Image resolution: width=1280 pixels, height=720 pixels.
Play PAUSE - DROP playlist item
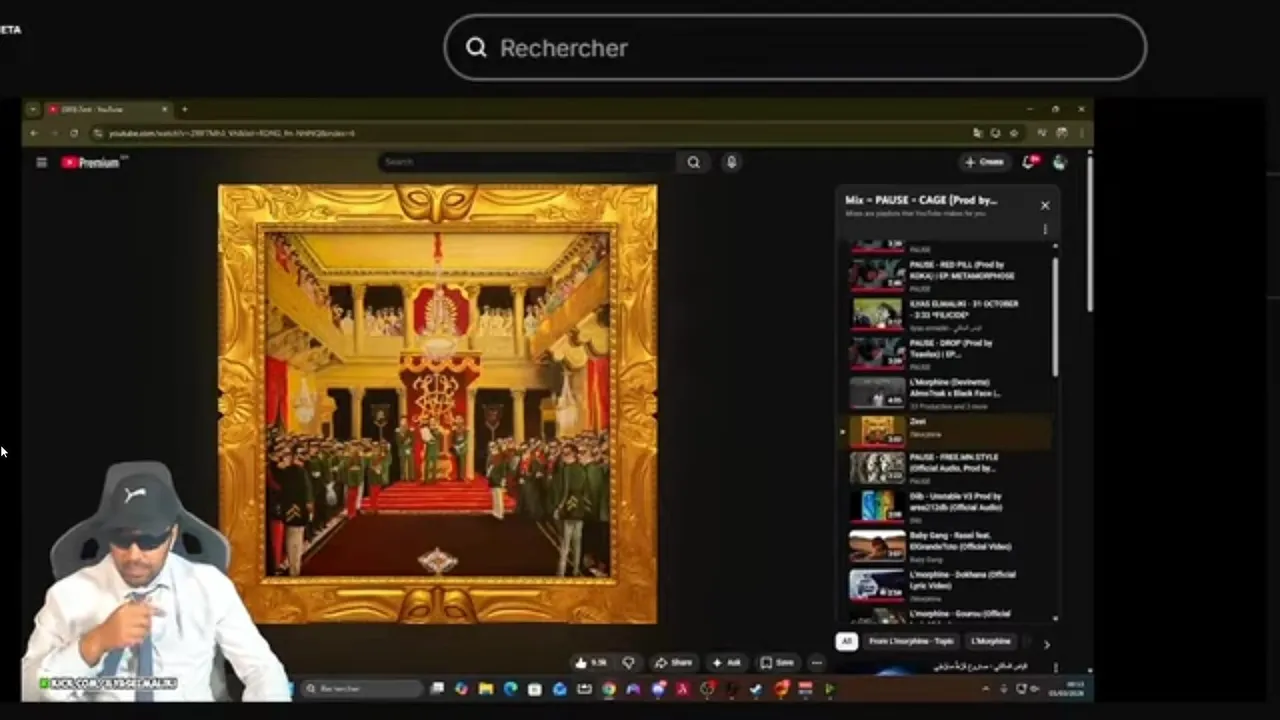click(x=949, y=353)
